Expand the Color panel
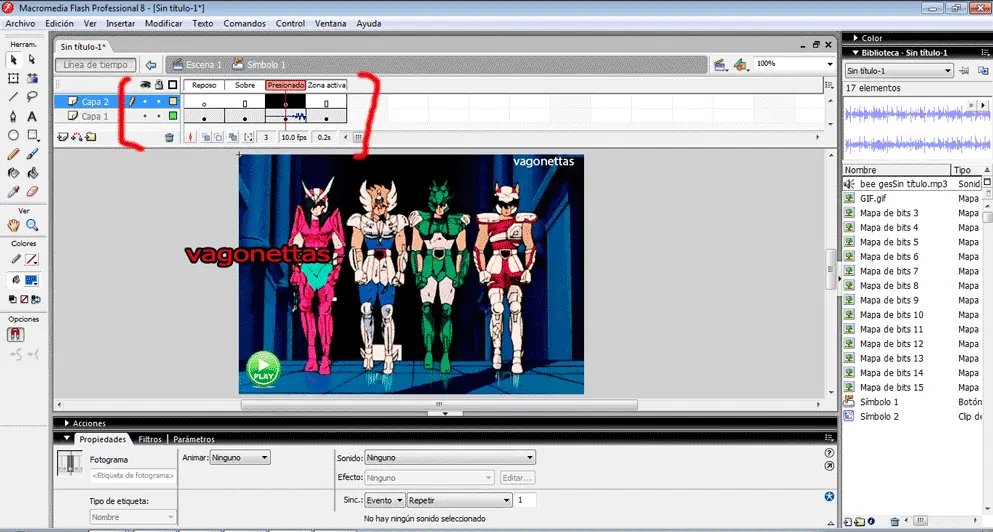The image size is (993, 532). 856,38
